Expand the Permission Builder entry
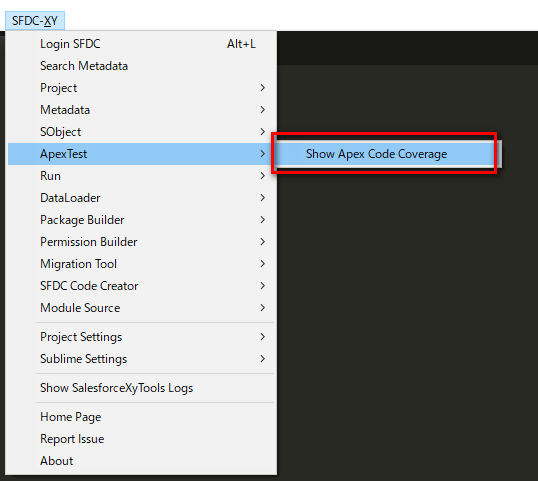 (x=141, y=242)
